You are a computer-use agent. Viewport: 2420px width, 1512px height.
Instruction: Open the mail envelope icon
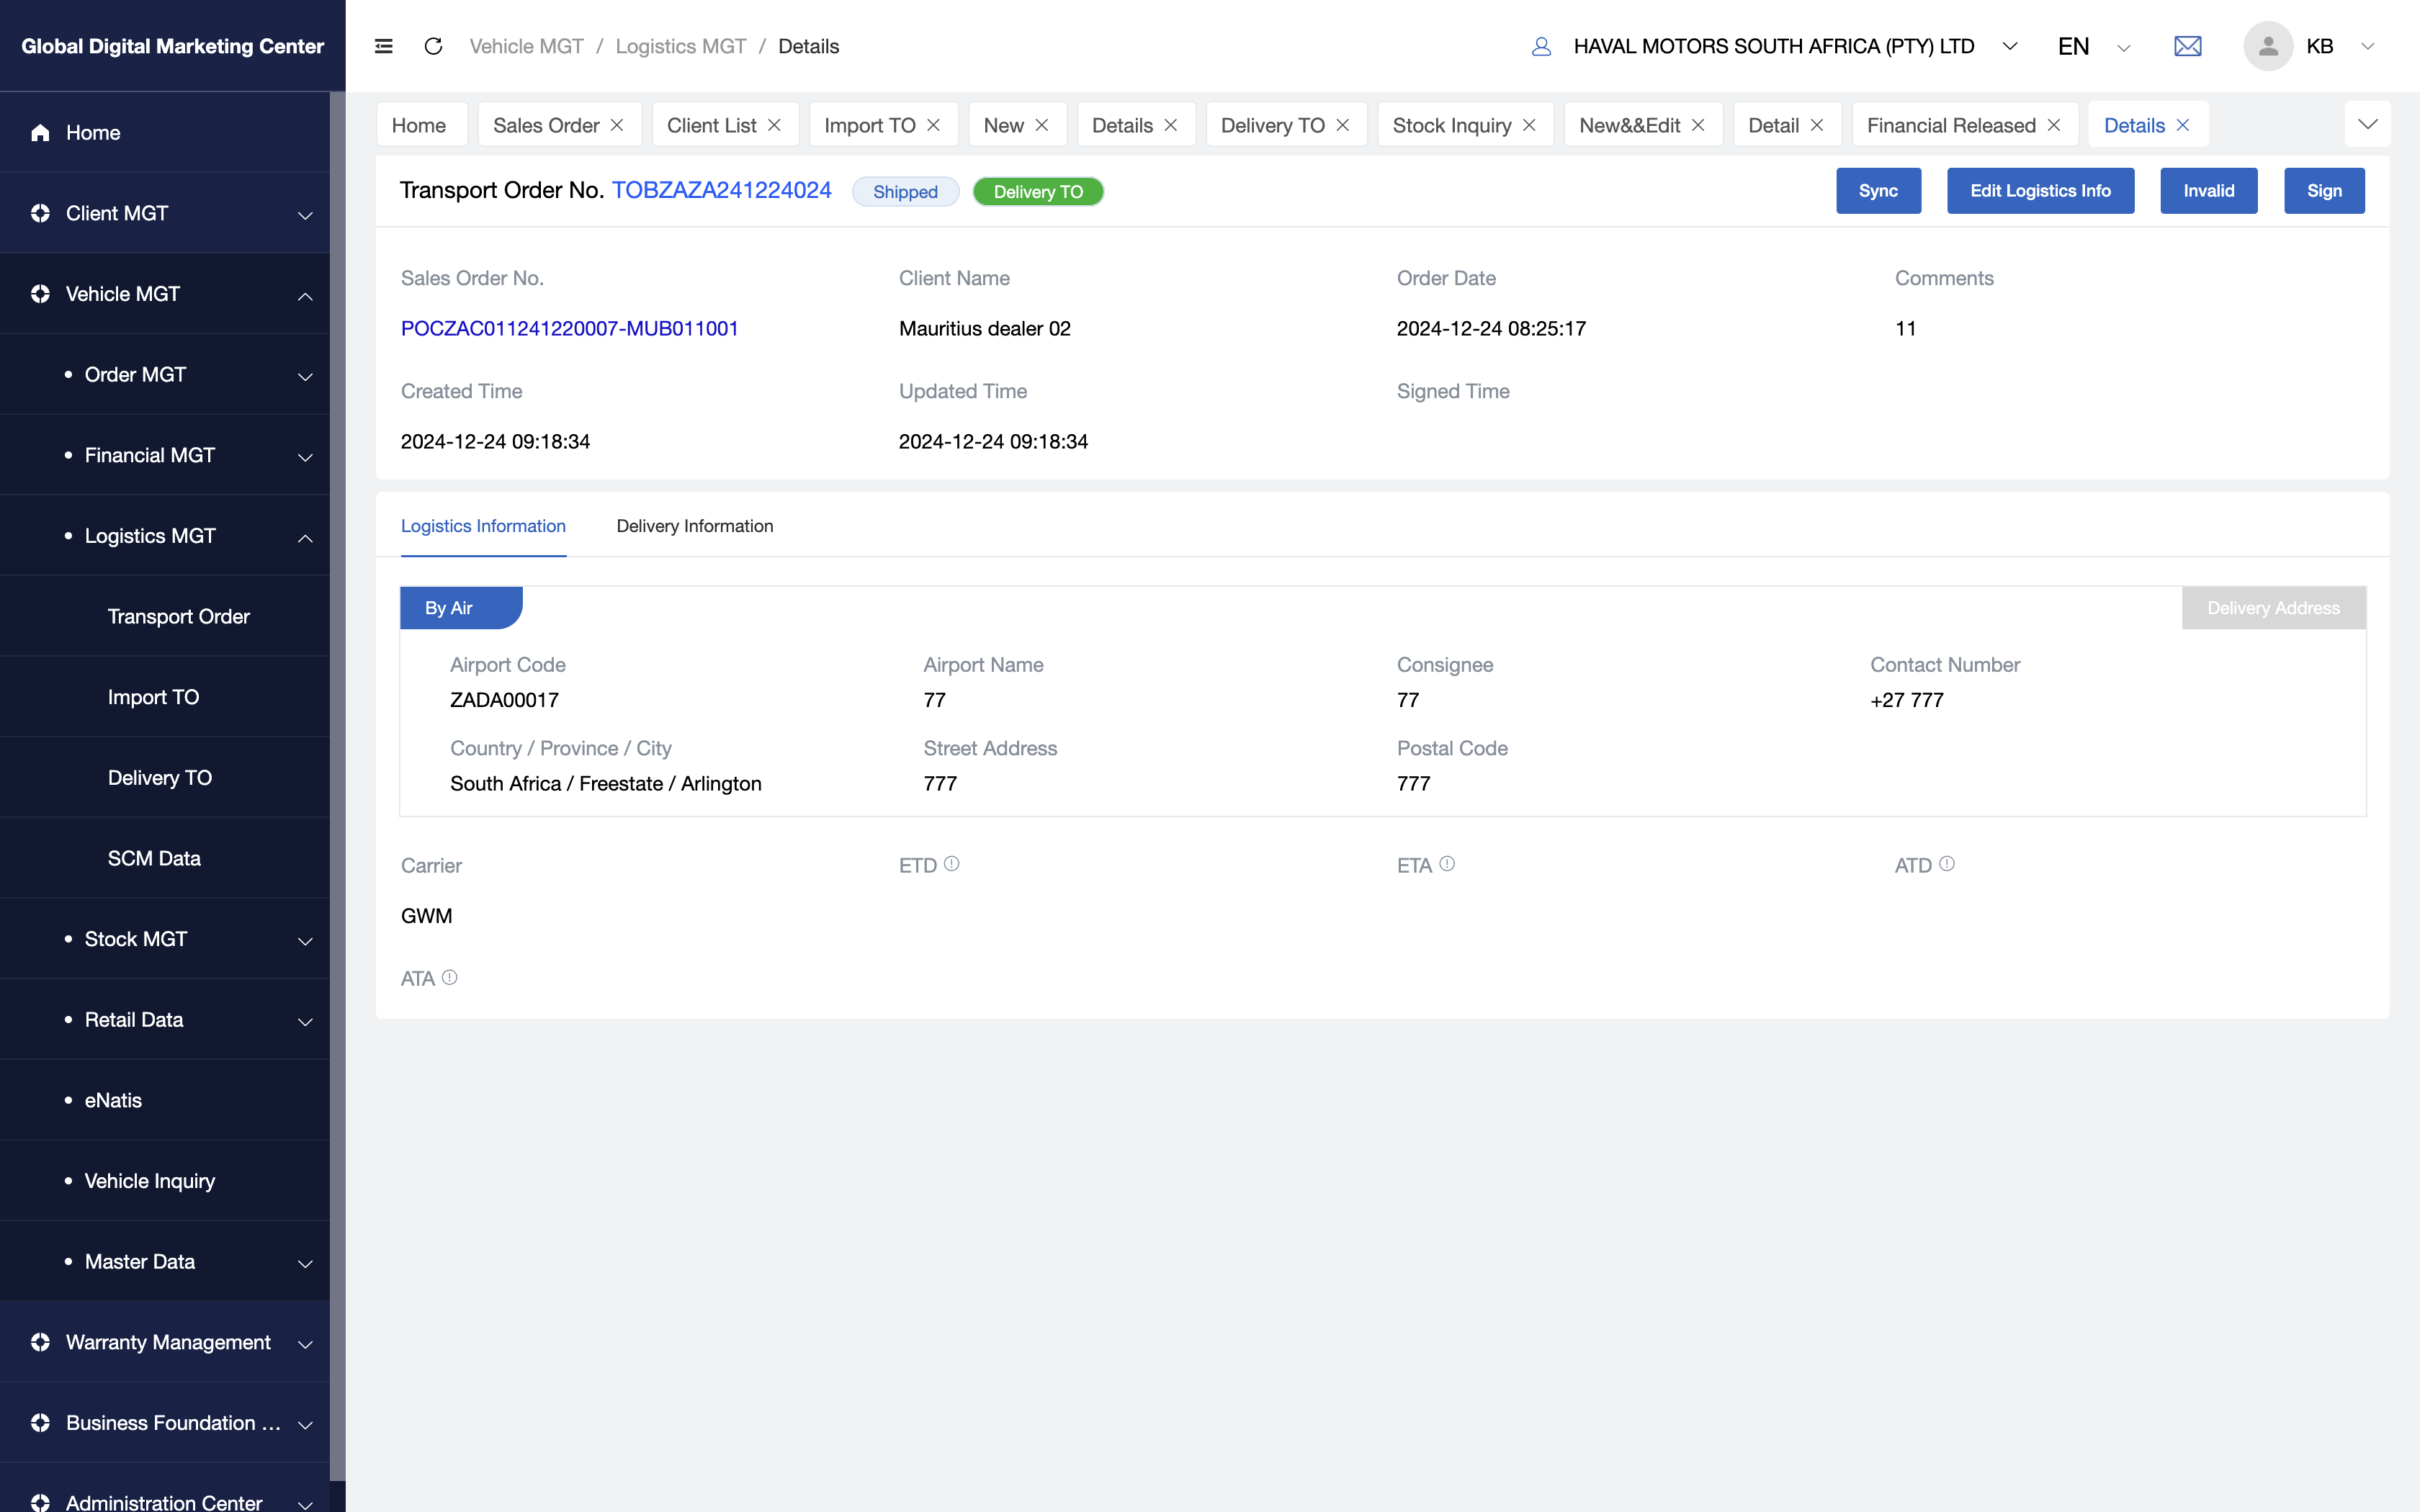pyautogui.click(x=2187, y=46)
